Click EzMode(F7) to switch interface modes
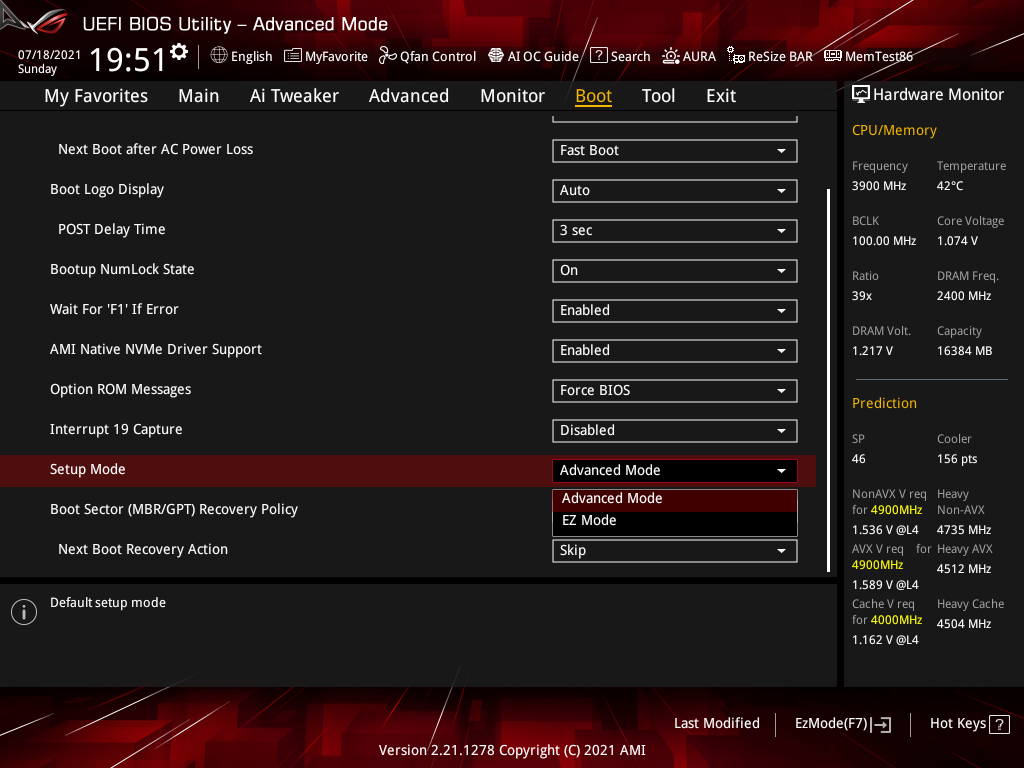The image size is (1024, 768). click(842, 723)
